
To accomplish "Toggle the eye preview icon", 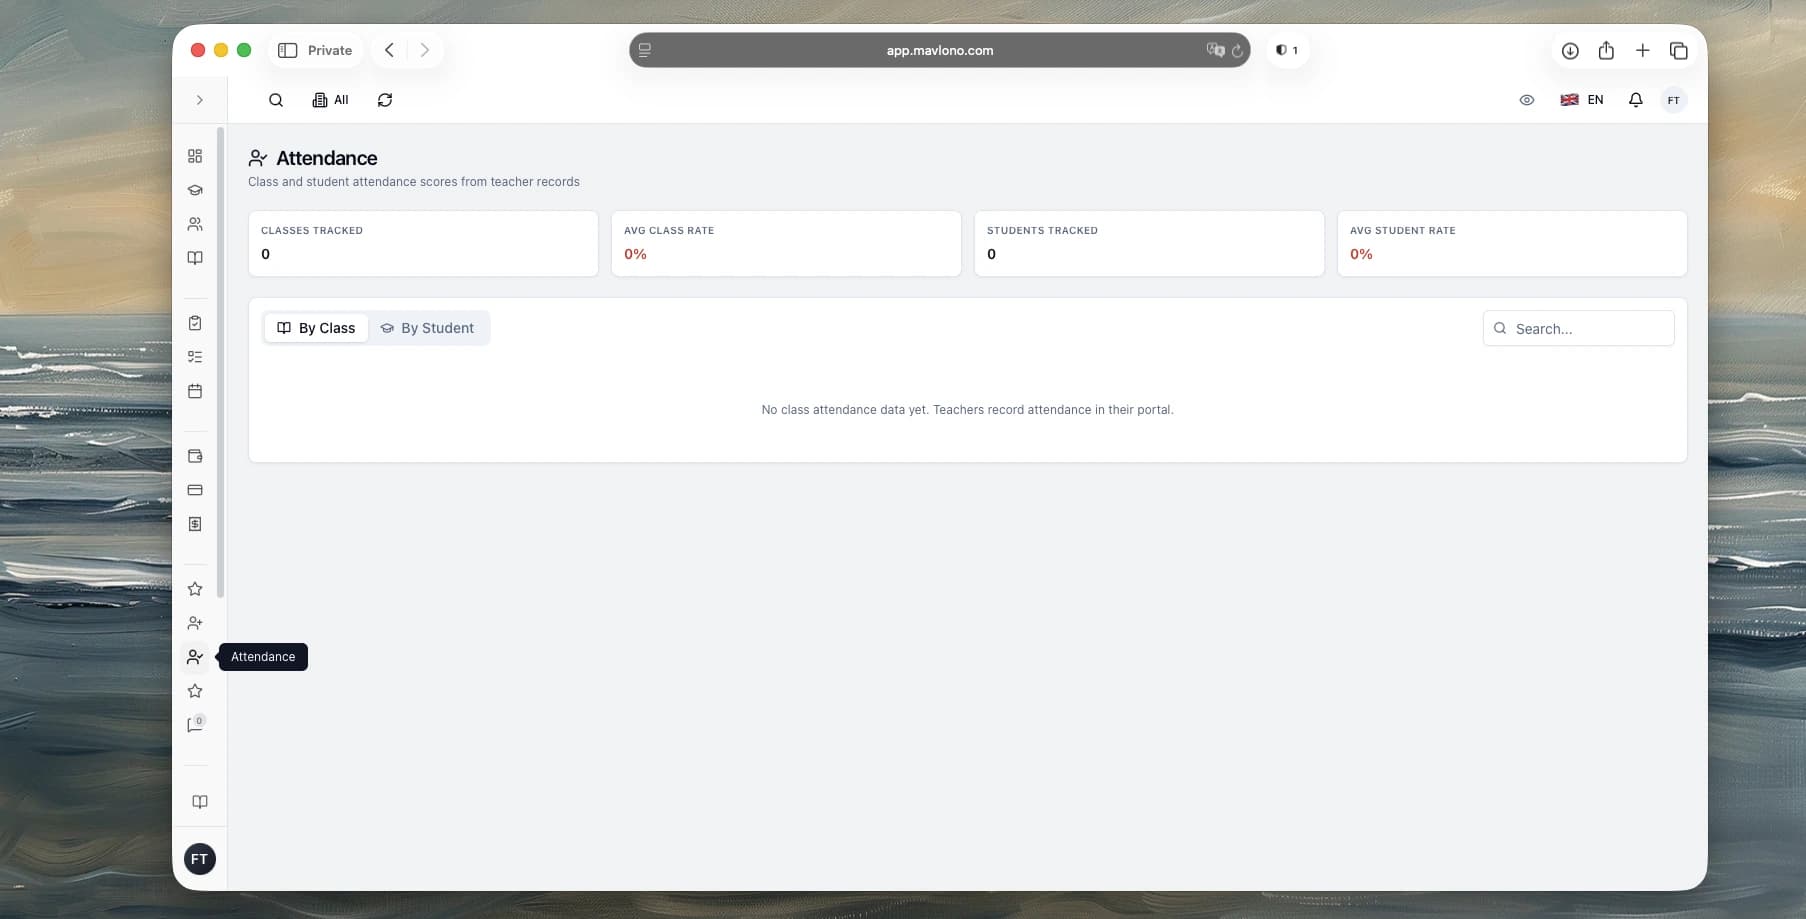I will click(1527, 100).
